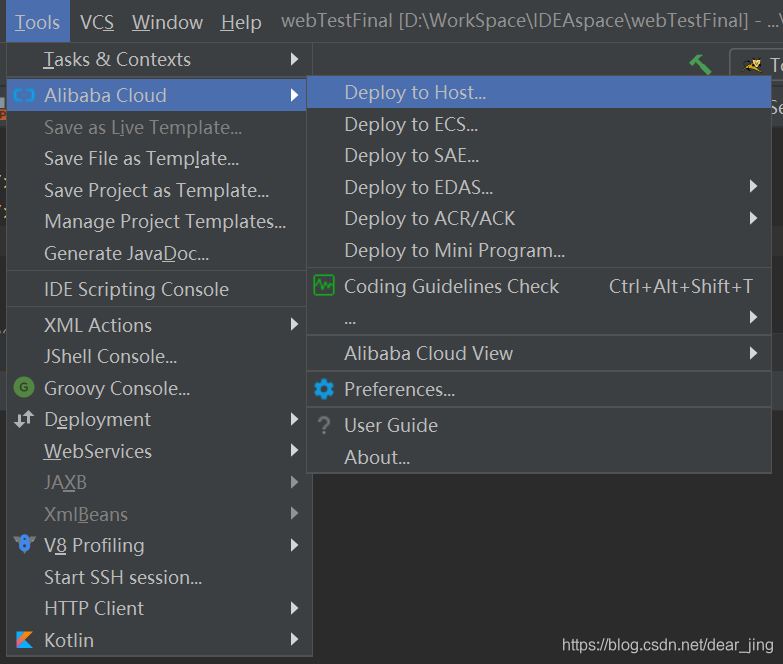
Task: Click the Kotlin logo icon
Action: pos(24,640)
